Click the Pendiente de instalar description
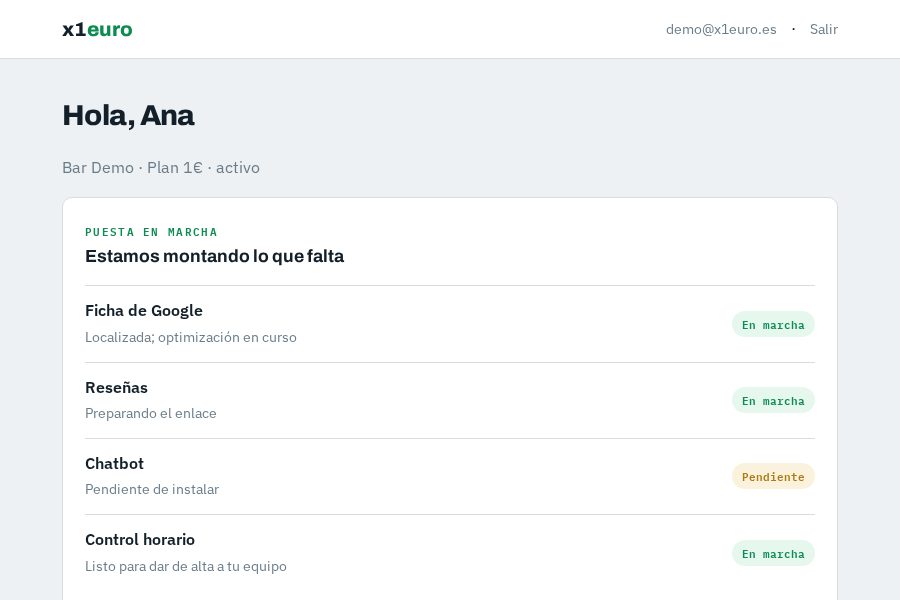The width and height of the screenshot is (900, 600). [x=152, y=489]
